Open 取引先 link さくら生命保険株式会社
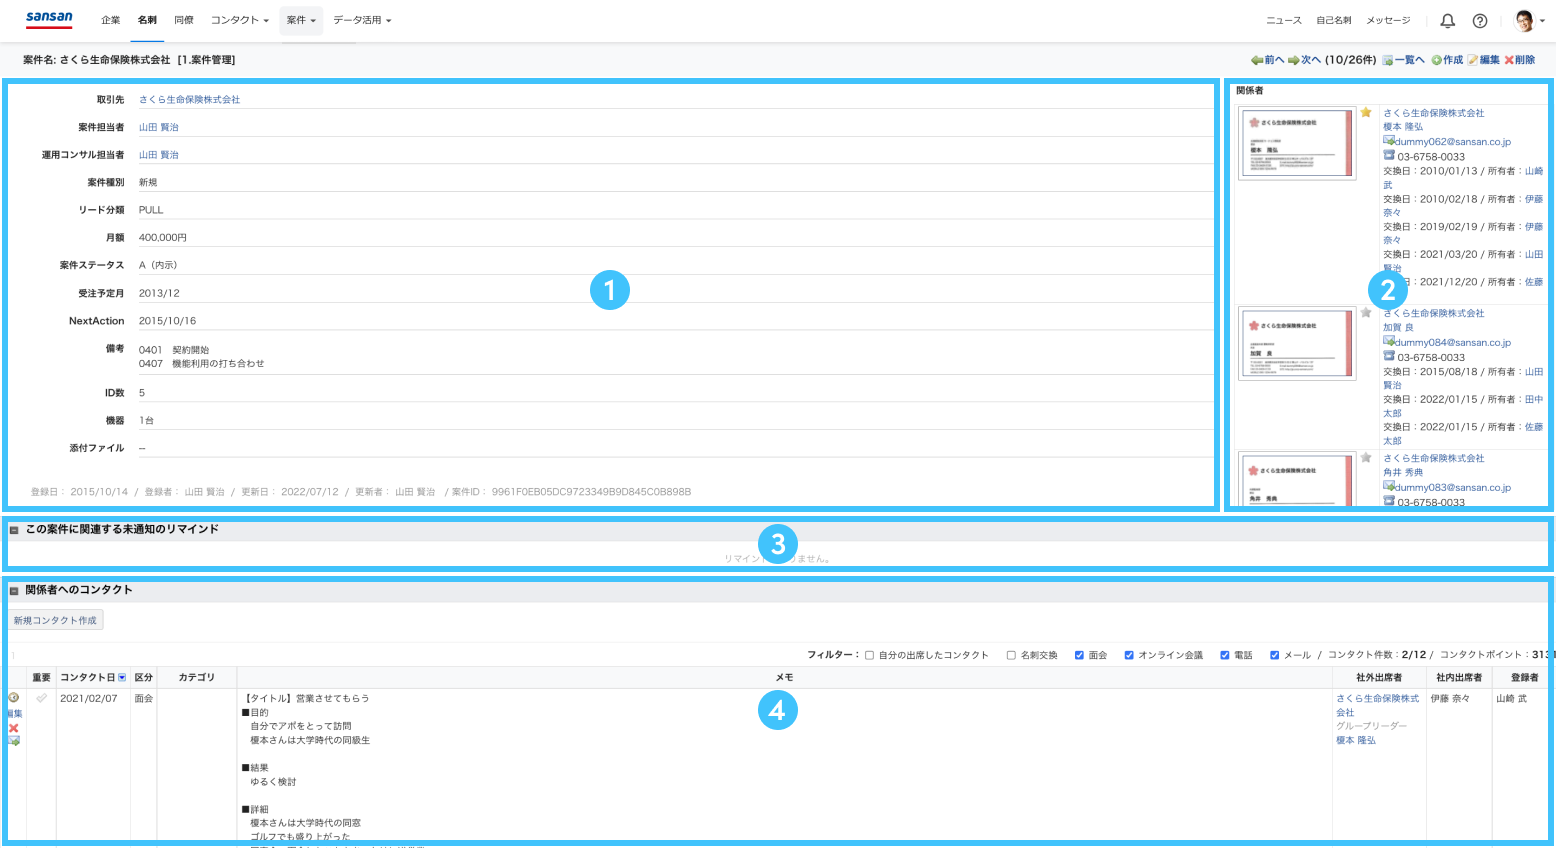 (x=189, y=99)
